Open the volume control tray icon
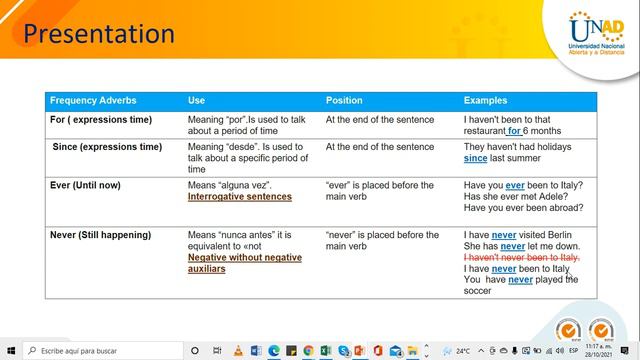The image size is (640, 360). click(560, 351)
